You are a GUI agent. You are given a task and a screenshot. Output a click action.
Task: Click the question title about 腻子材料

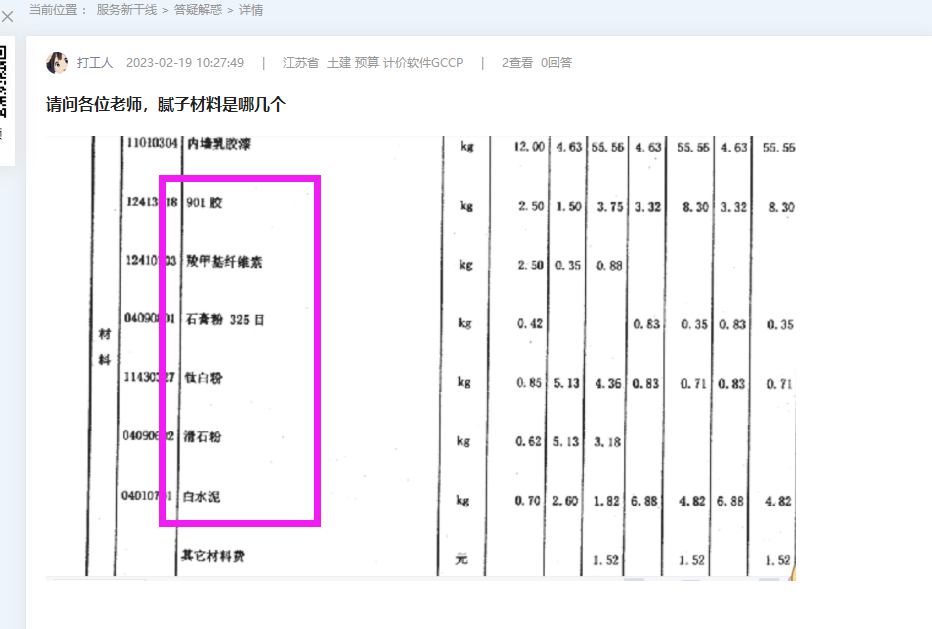point(166,105)
